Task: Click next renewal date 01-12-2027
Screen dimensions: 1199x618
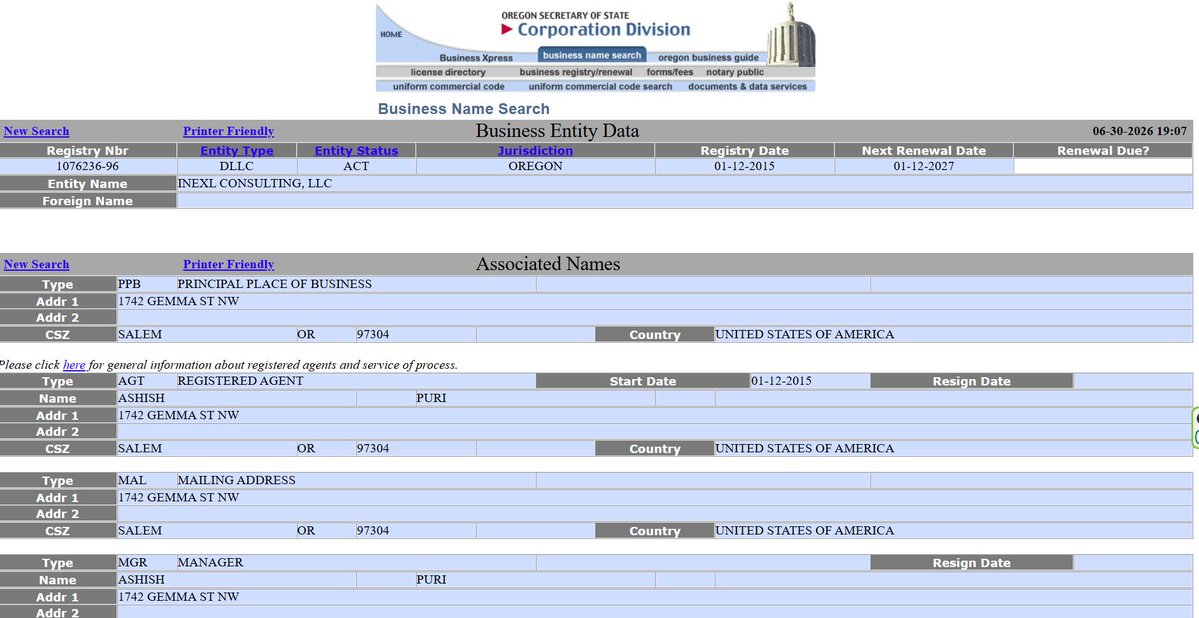Action: click(x=924, y=166)
